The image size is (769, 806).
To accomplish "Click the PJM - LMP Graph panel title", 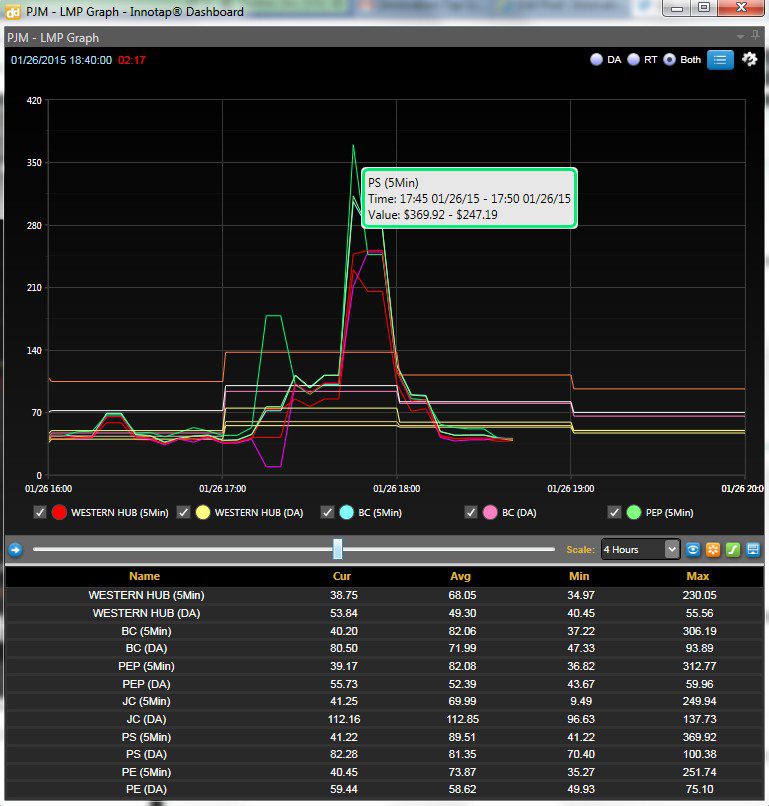I will (x=53, y=38).
